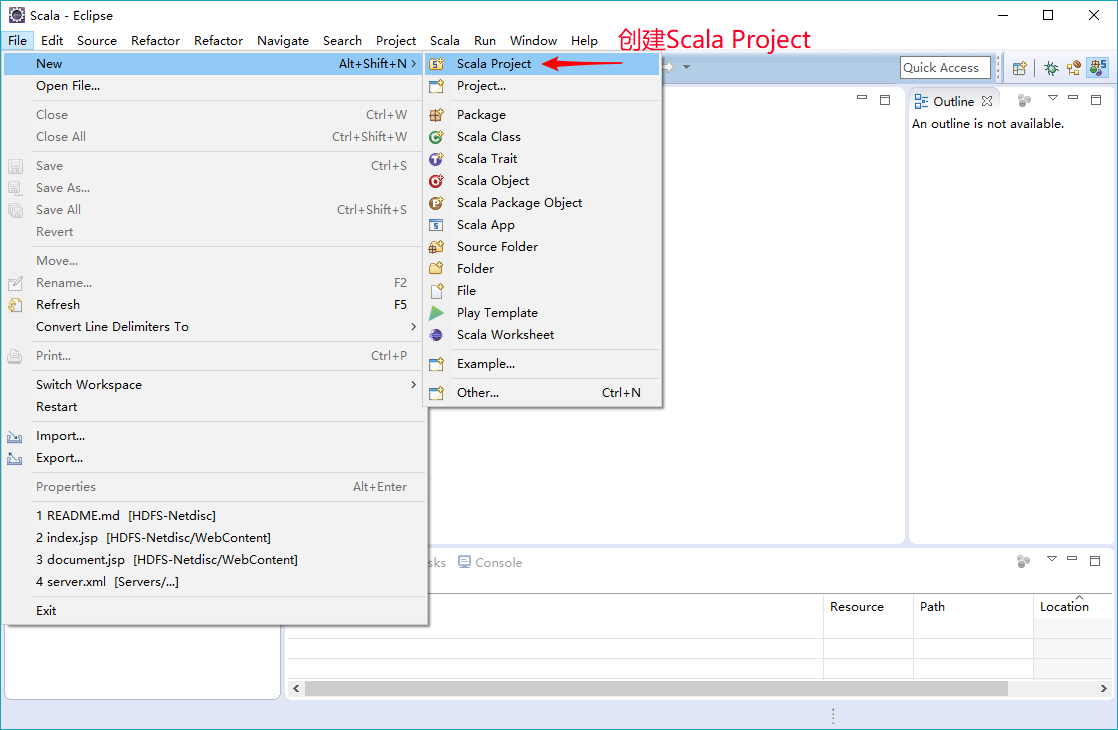Open the Help menu
This screenshot has height=730, width=1118.
pyautogui.click(x=585, y=41)
